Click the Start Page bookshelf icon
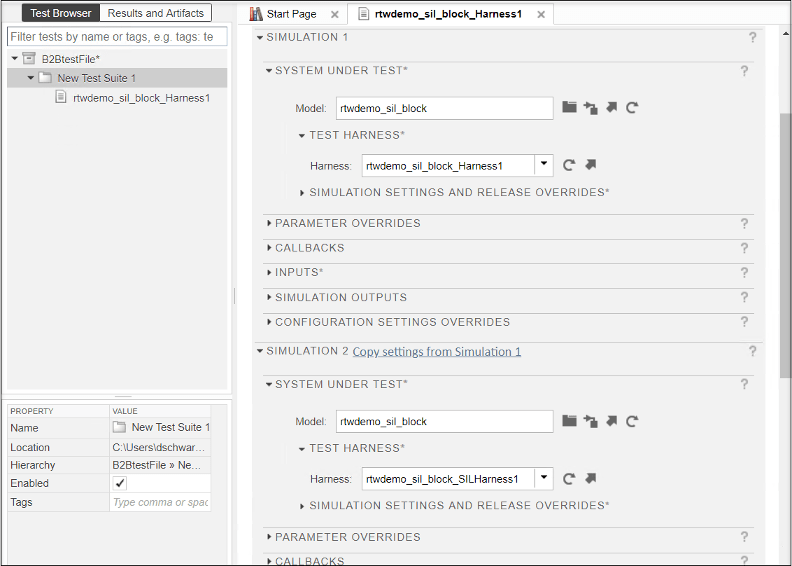The height and width of the screenshot is (566, 792). [256, 14]
